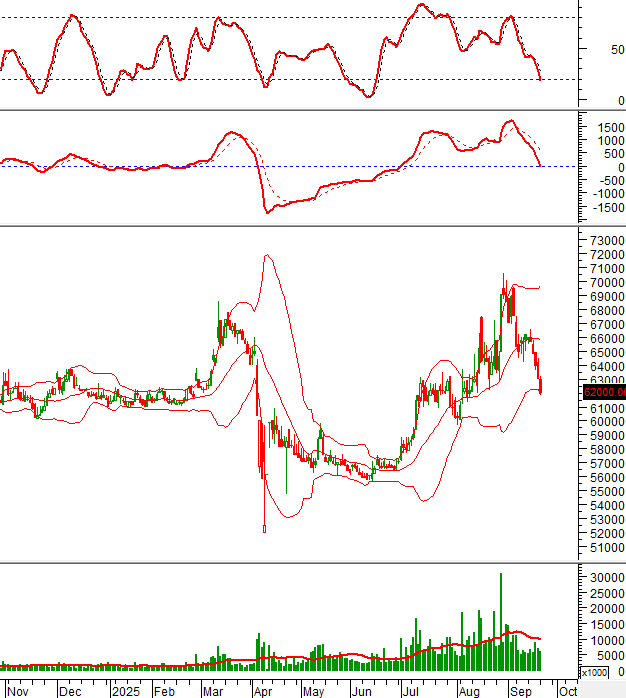The image size is (626, 698).
Task: Click the 68000 price axis label
Action: [607, 310]
